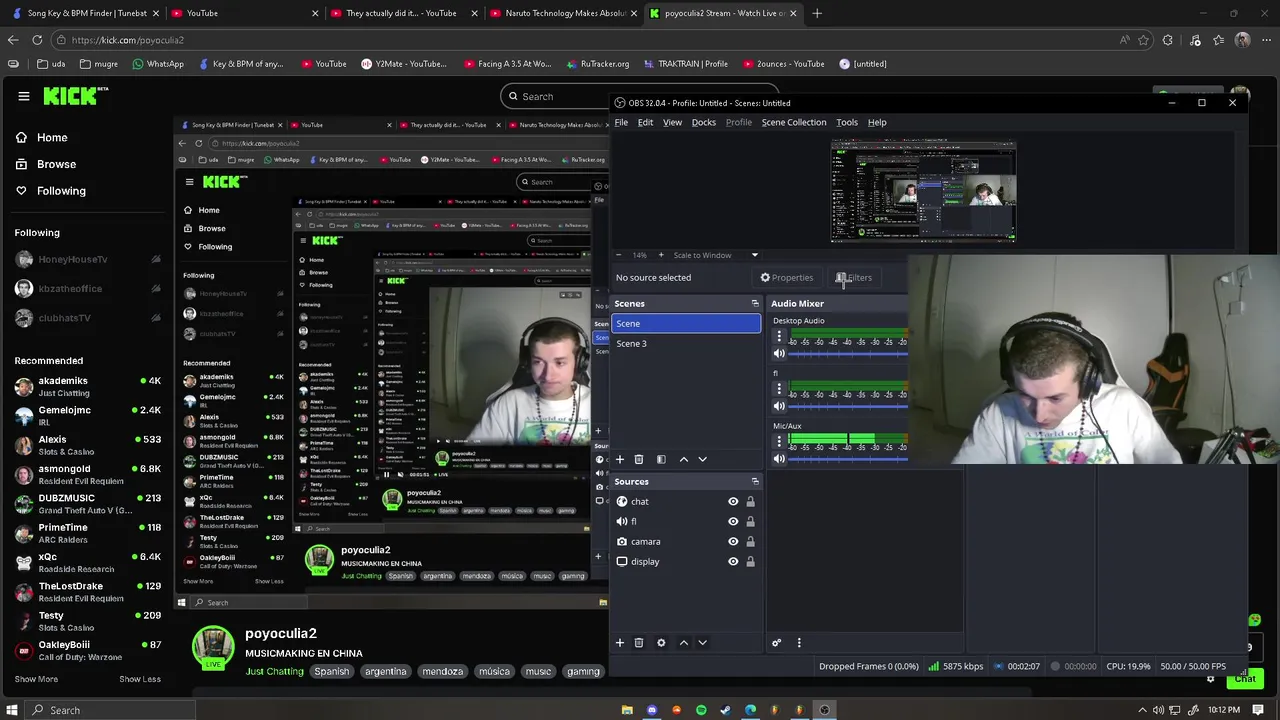
Task: Open OBS File menu
Action: pos(621,122)
